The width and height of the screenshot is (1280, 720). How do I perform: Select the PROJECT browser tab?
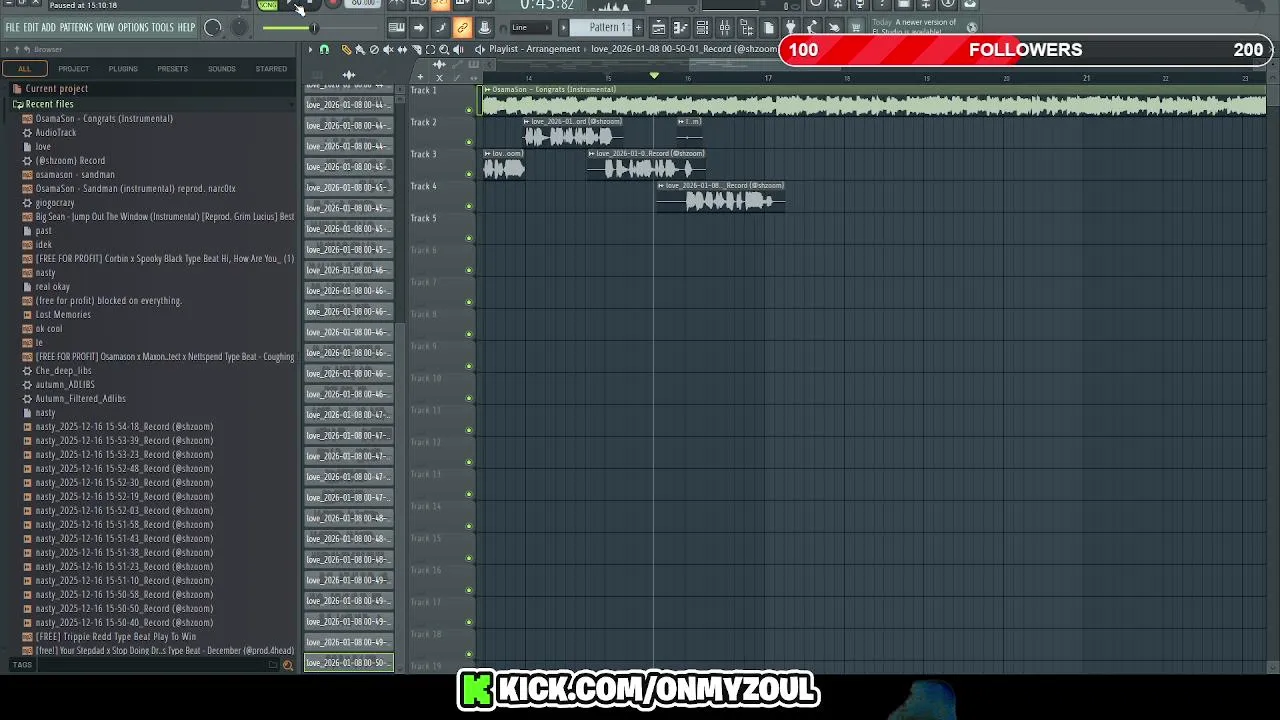[x=73, y=69]
